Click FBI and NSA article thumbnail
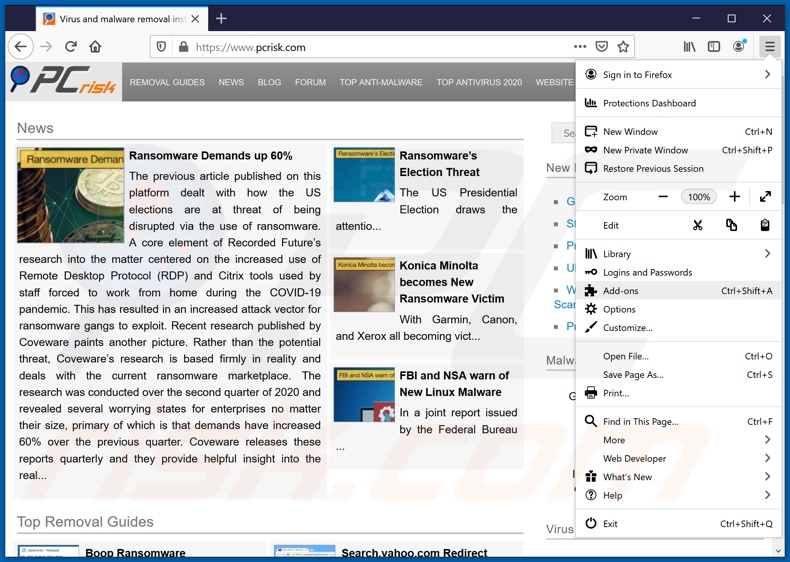Viewport: 790px width, 562px height. pos(364,395)
